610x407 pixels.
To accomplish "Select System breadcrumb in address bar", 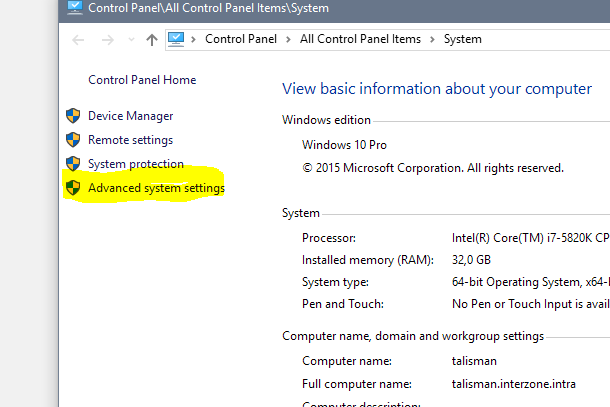I will [x=463, y=39].
